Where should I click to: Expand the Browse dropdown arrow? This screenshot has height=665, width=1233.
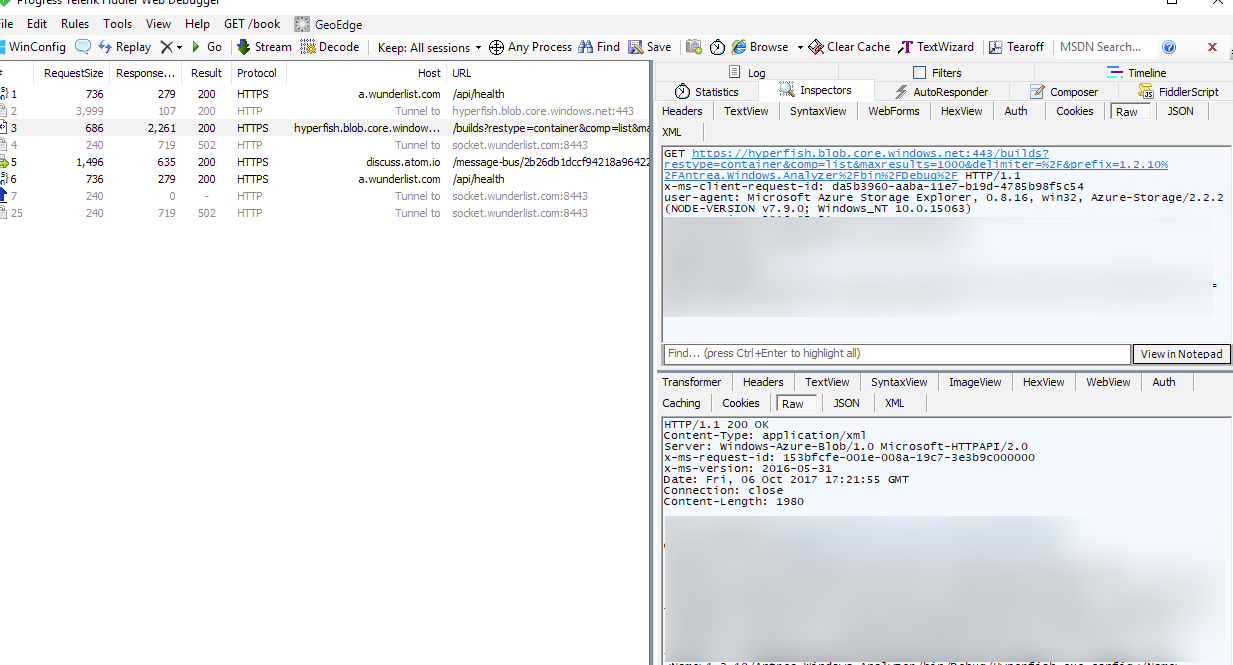(800, 47)
